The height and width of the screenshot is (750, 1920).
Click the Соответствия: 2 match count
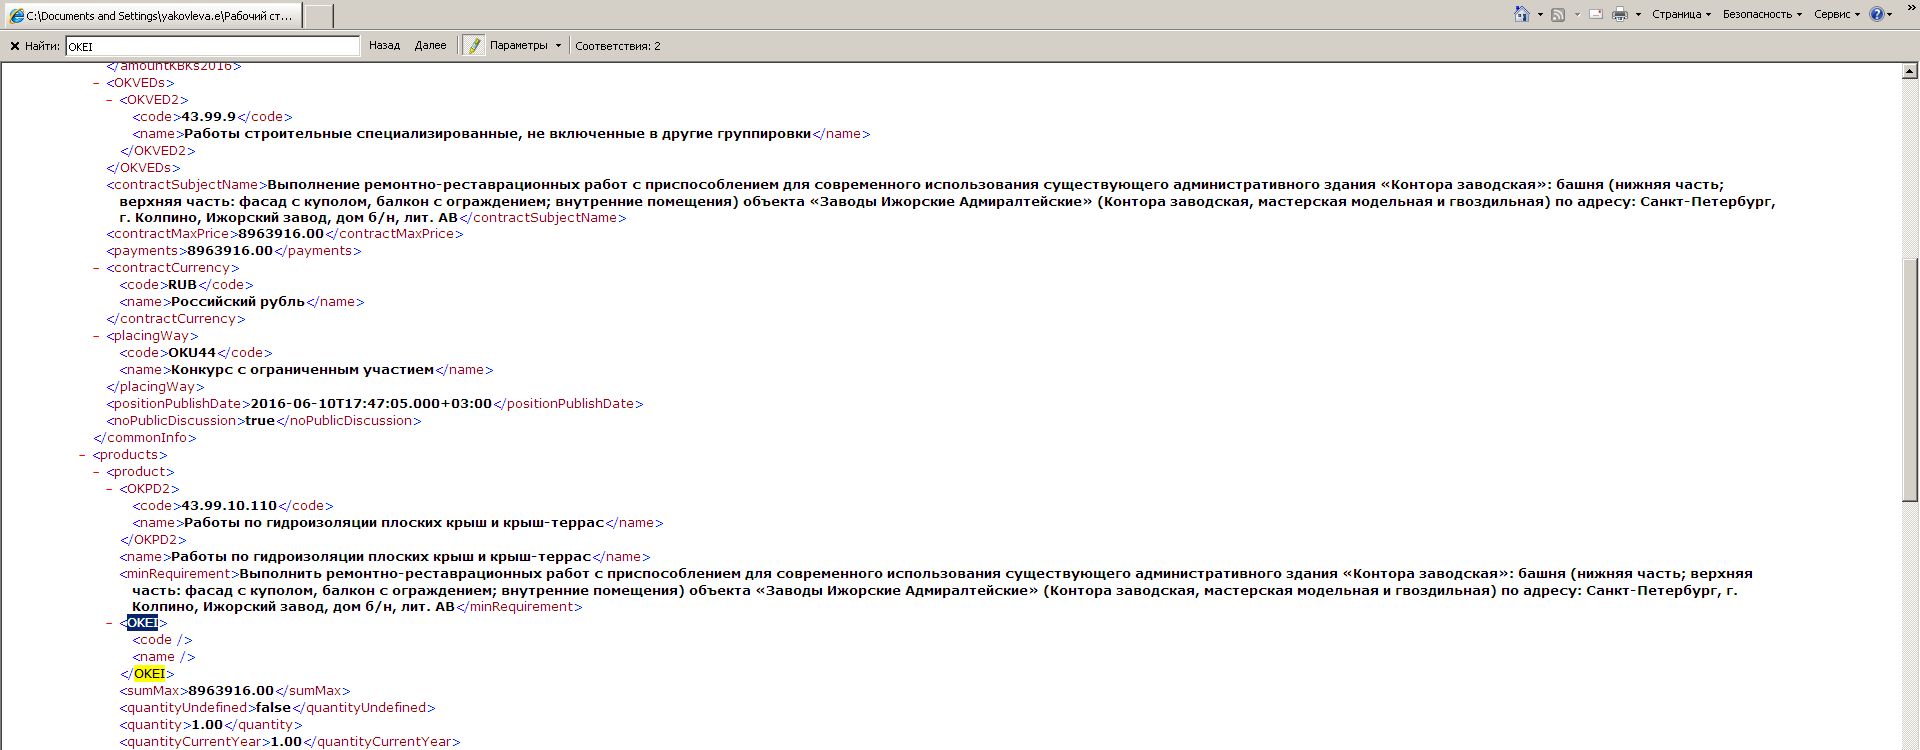(x=618, y=46)
